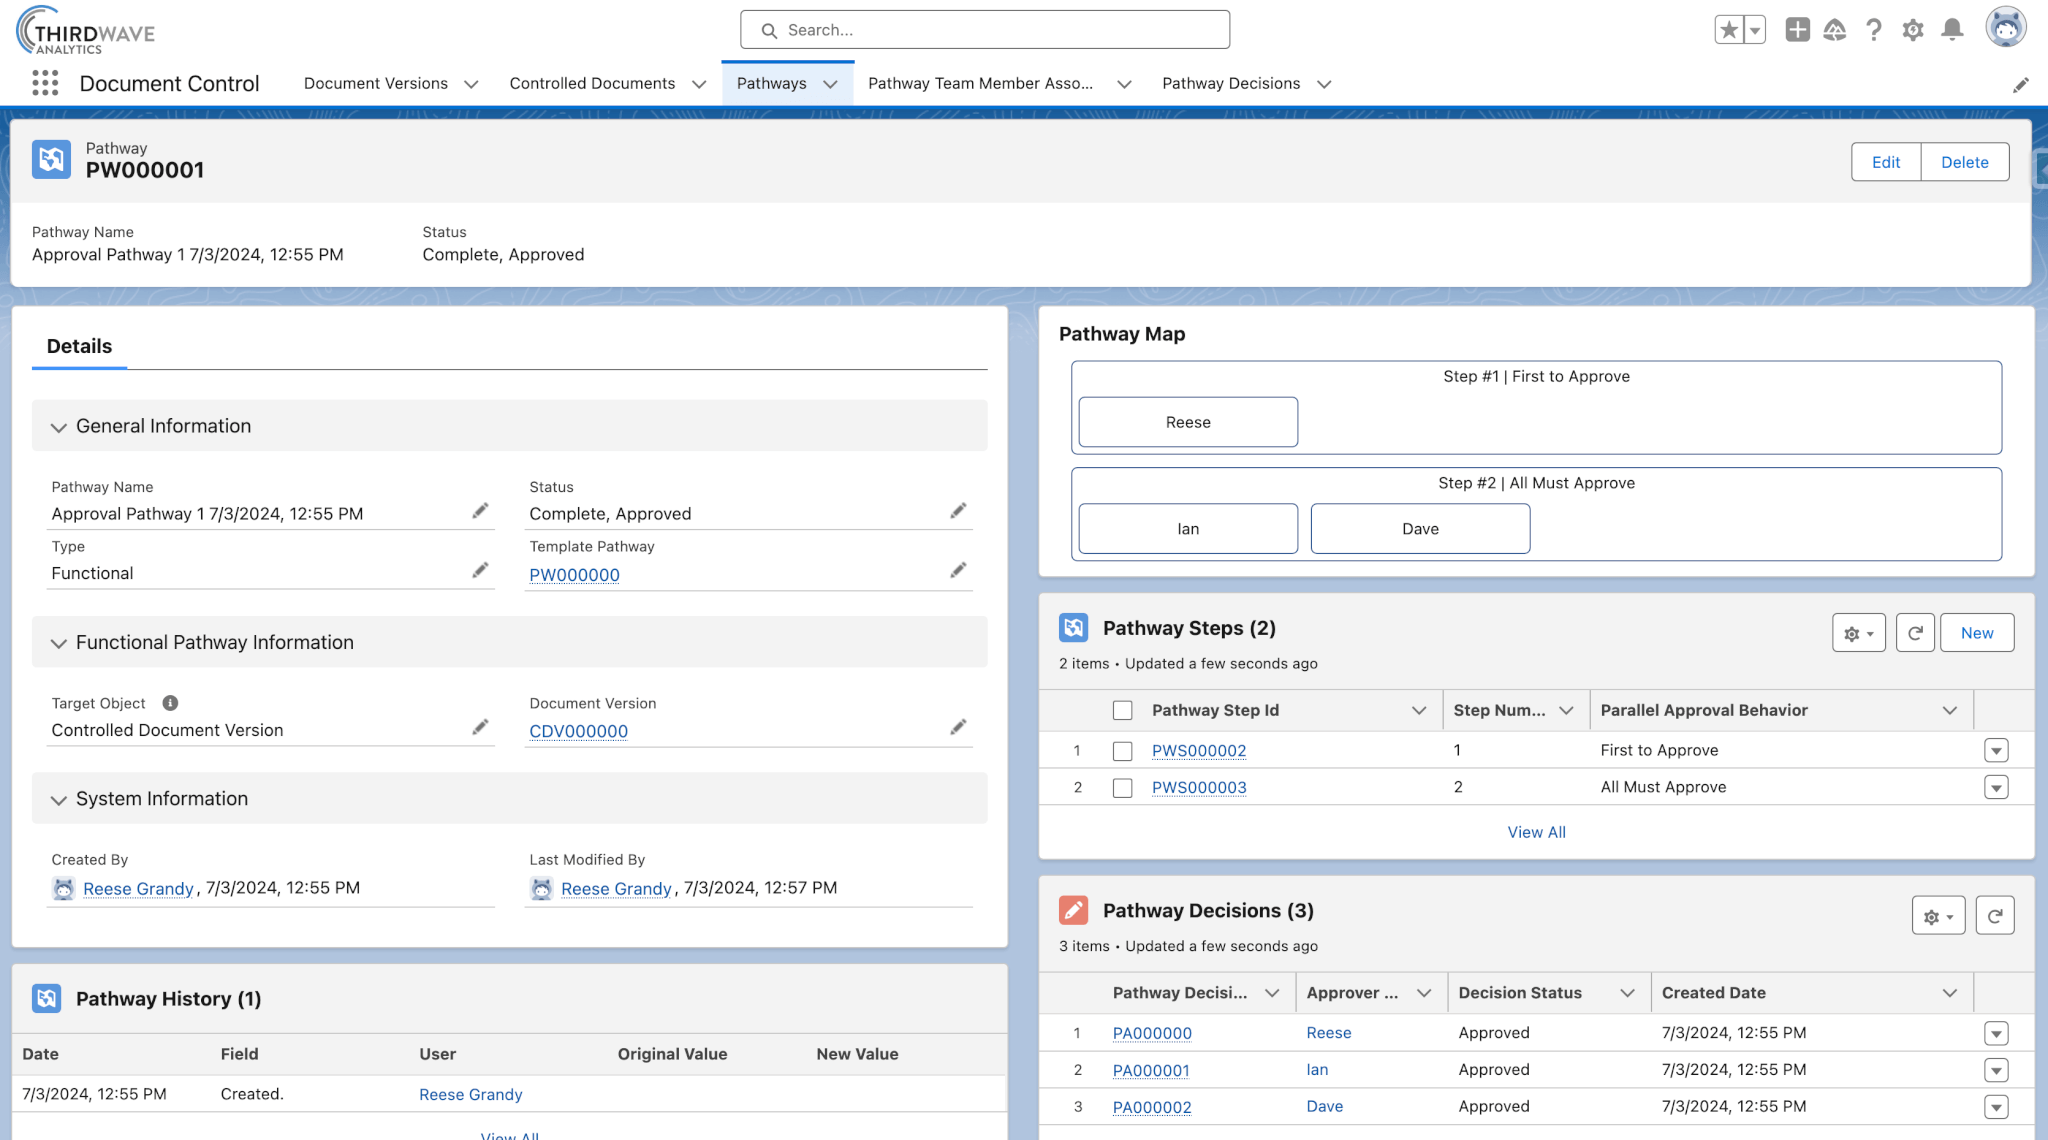
Task: Open the favorites list dropdown arrow
Action: pos(1755,30)
